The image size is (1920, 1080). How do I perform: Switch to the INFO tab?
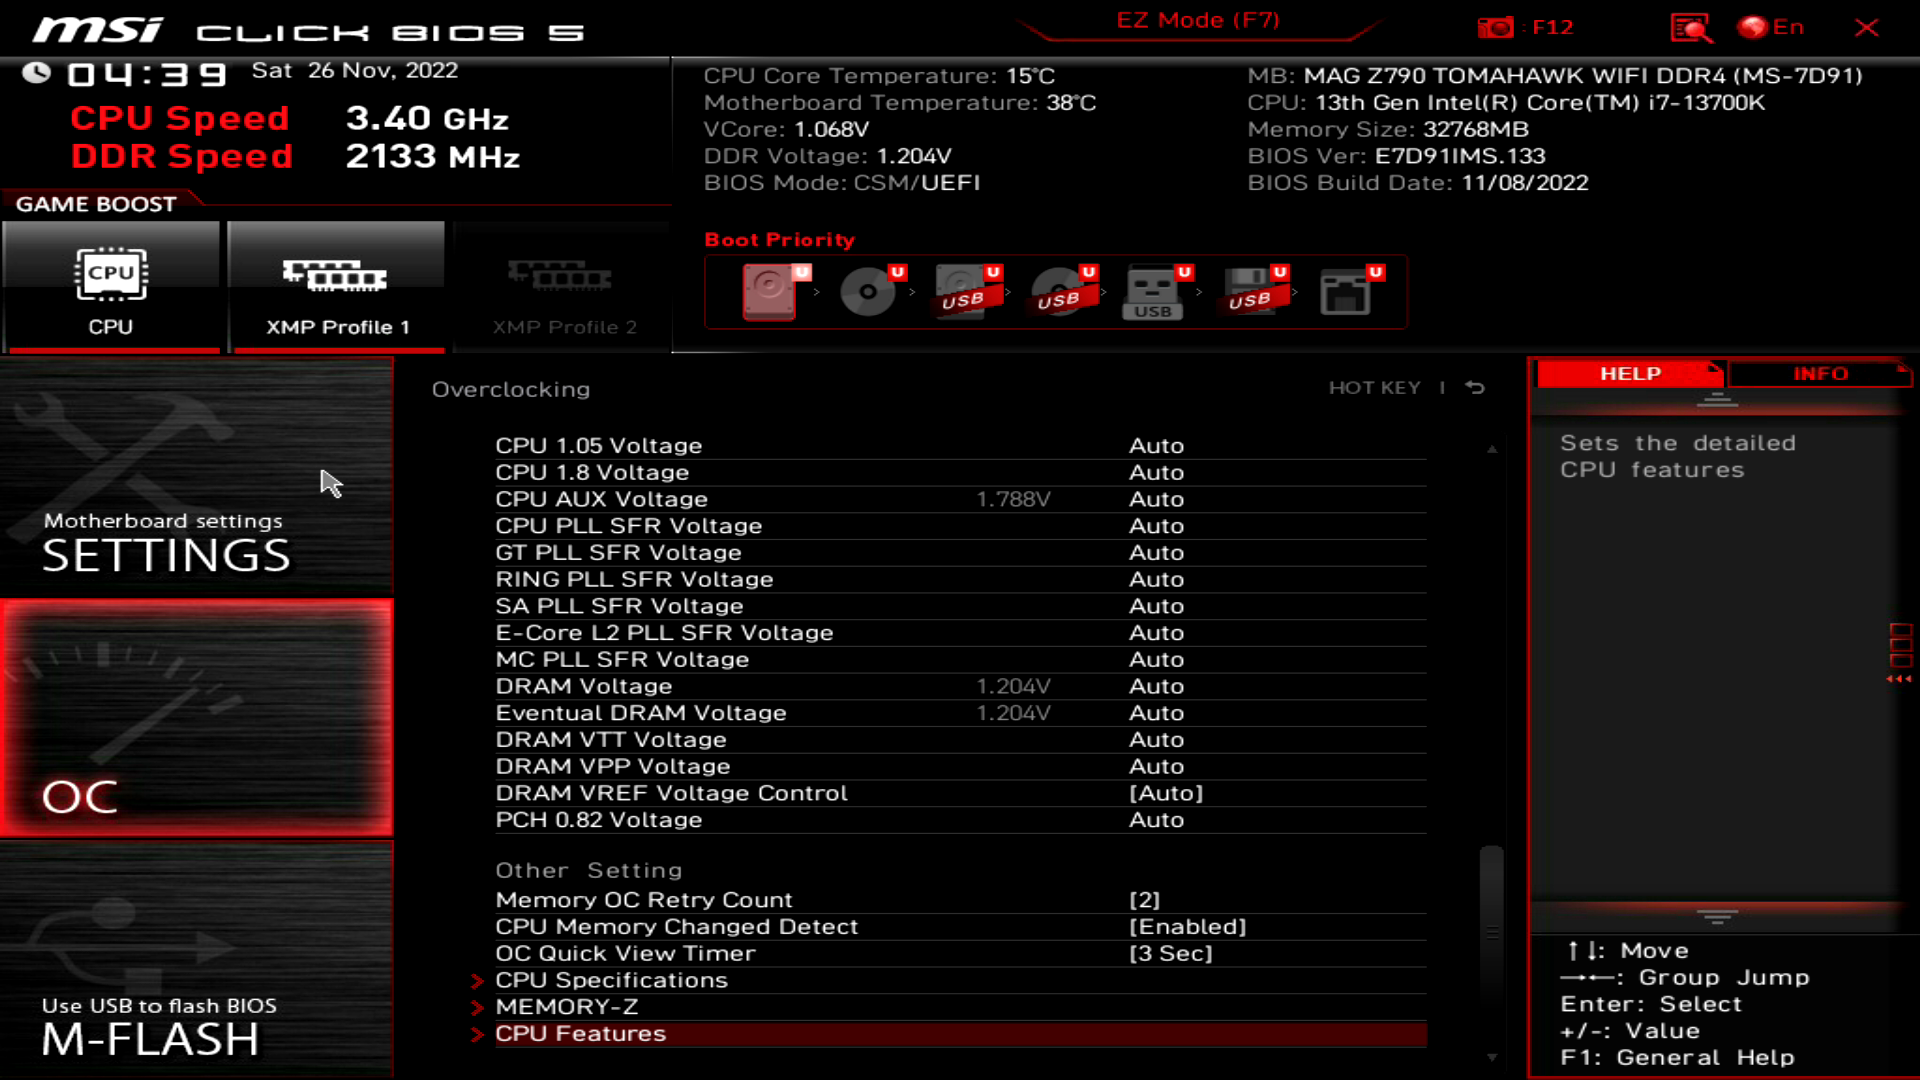tap(1820, 374)
